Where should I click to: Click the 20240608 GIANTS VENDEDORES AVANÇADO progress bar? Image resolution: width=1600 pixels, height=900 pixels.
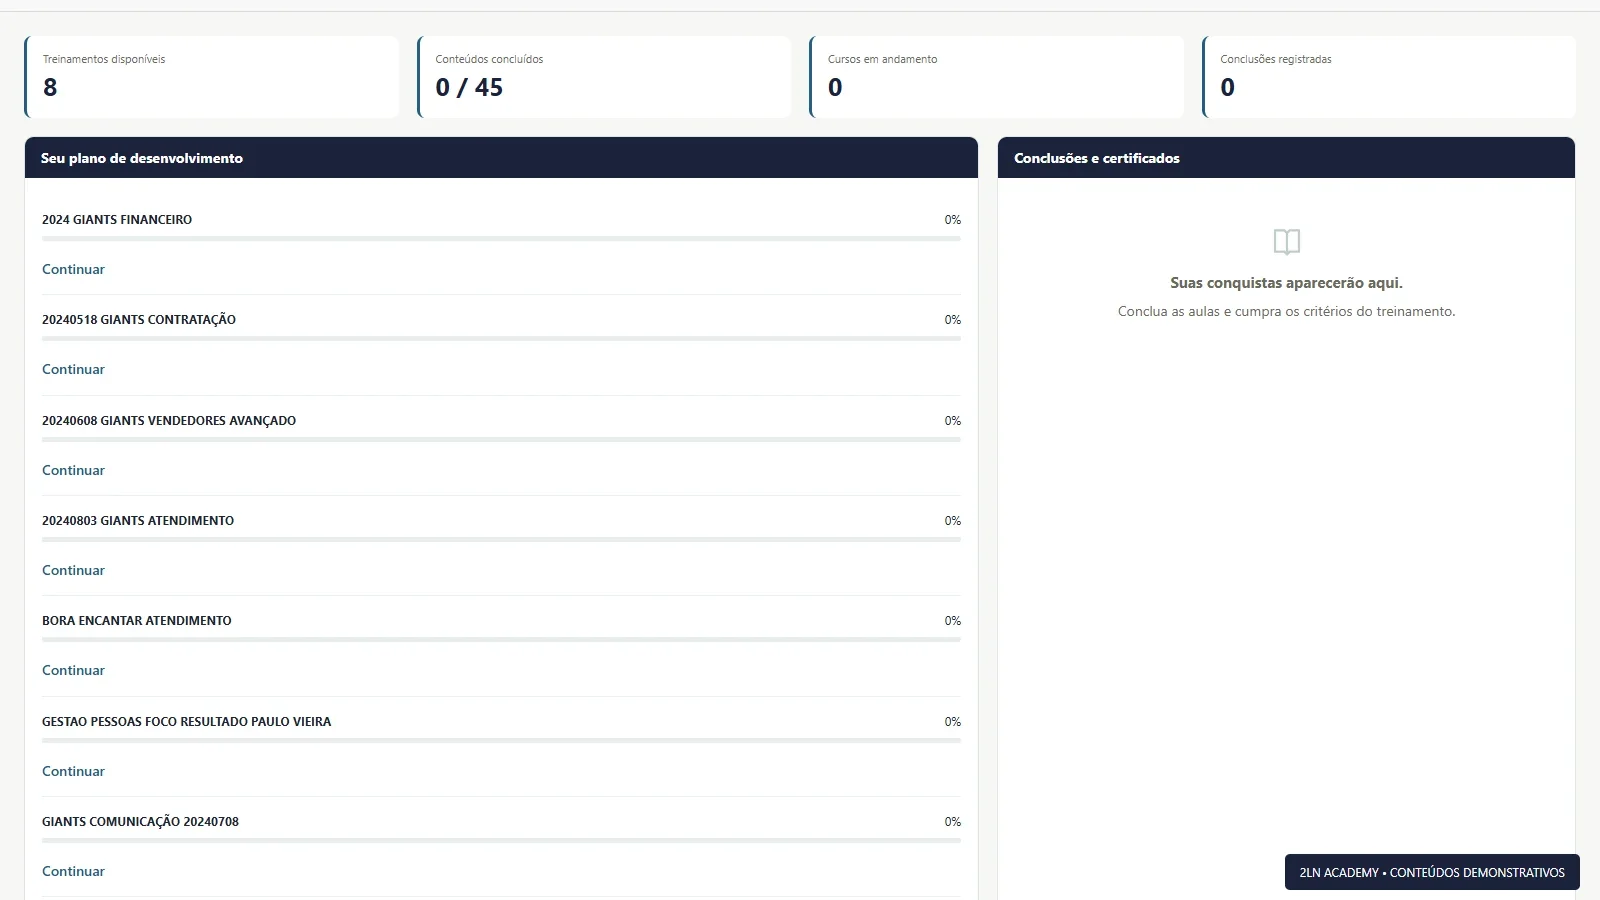[501, 440]
